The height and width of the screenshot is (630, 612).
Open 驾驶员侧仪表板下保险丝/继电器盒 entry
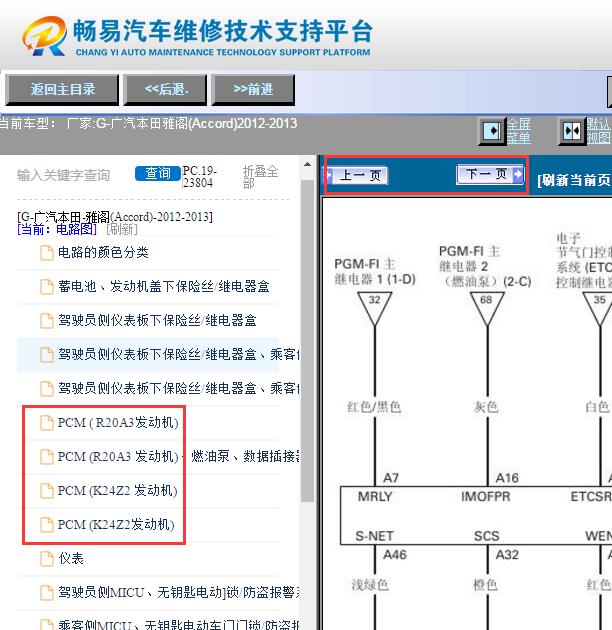157,321
